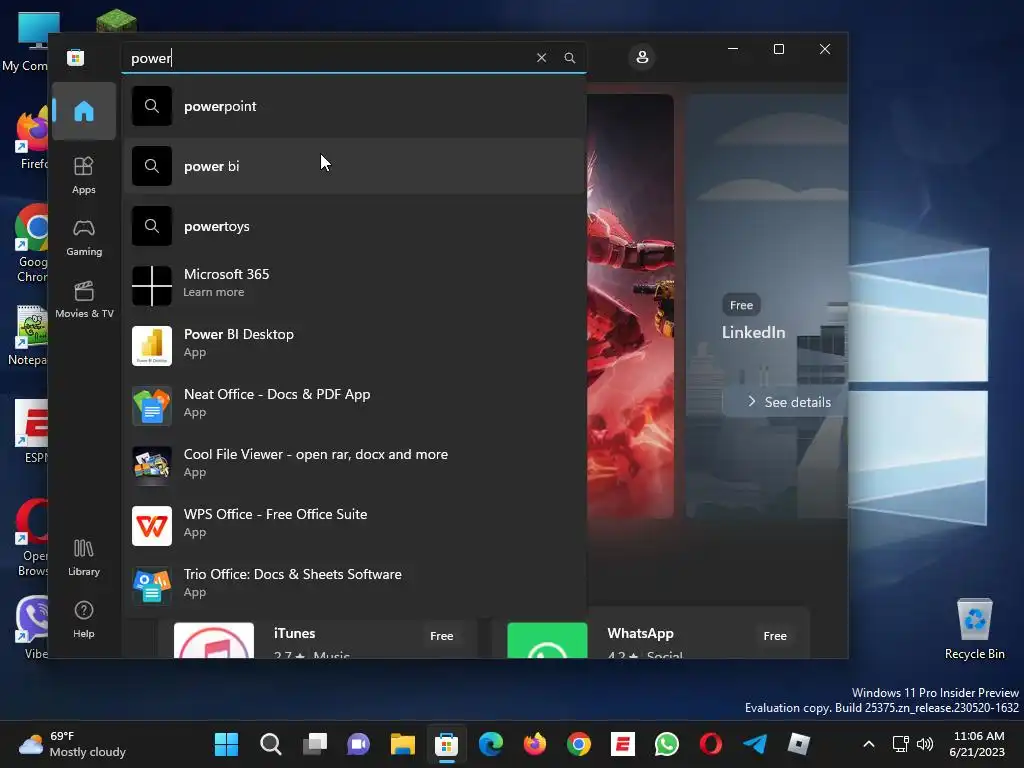Select the powerpoint search suggestion
This screenshot has width=1024, height=768.
point(353,106)
